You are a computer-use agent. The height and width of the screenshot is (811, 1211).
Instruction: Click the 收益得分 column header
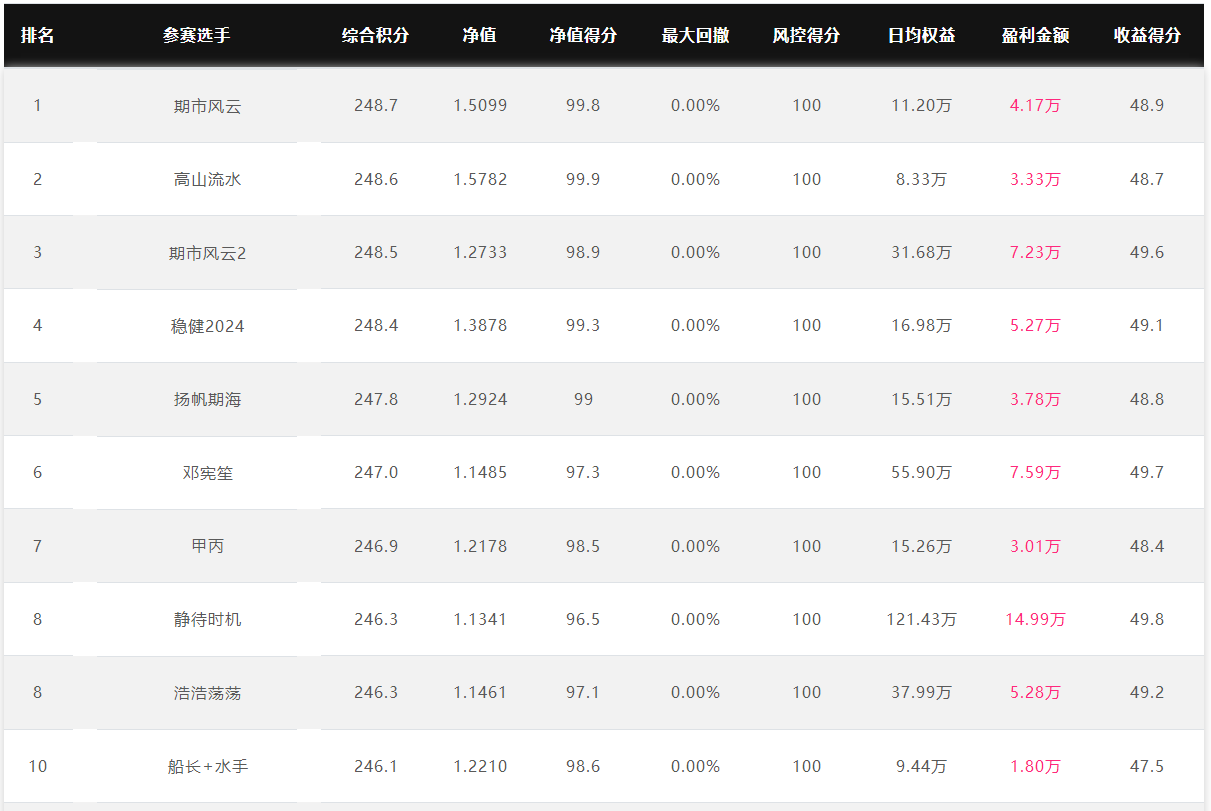[x=1147, y=35]
